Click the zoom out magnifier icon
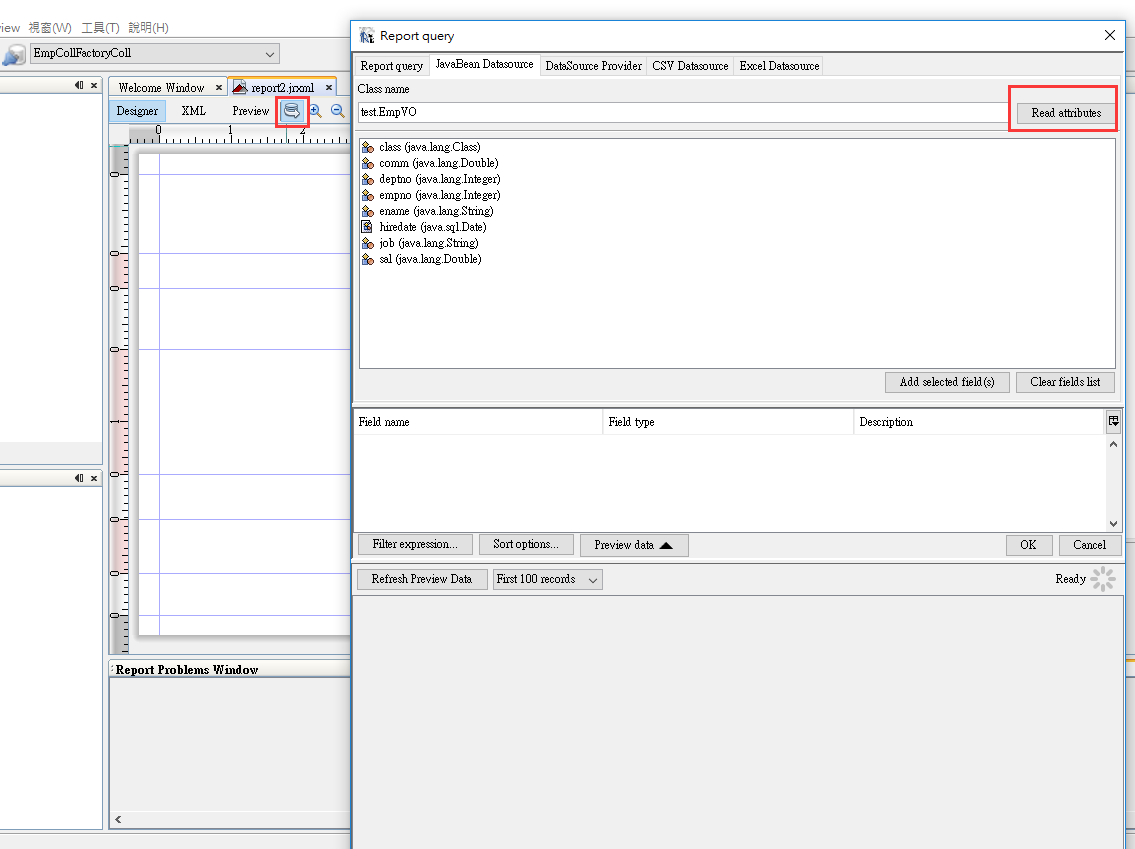Viewport: 1135px width, 849px height. pos(338,111)
